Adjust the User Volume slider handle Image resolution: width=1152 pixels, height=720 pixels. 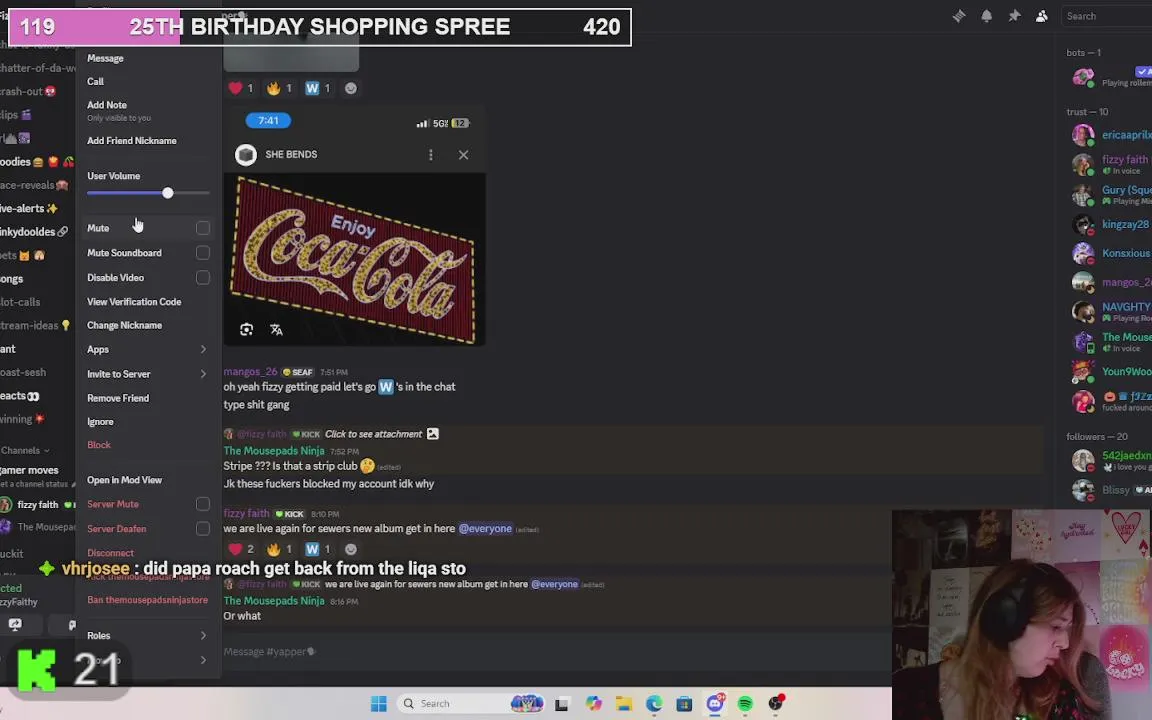(x=168, y=193)
